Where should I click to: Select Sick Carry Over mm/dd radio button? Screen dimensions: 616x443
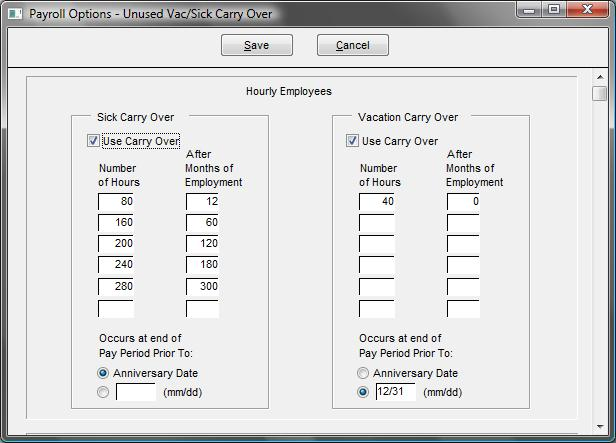[103, 392]
